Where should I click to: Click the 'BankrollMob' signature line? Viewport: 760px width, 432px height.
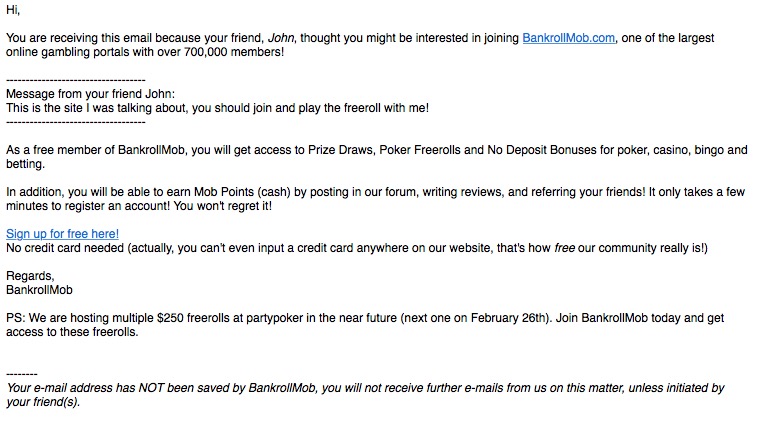point(39,290)
